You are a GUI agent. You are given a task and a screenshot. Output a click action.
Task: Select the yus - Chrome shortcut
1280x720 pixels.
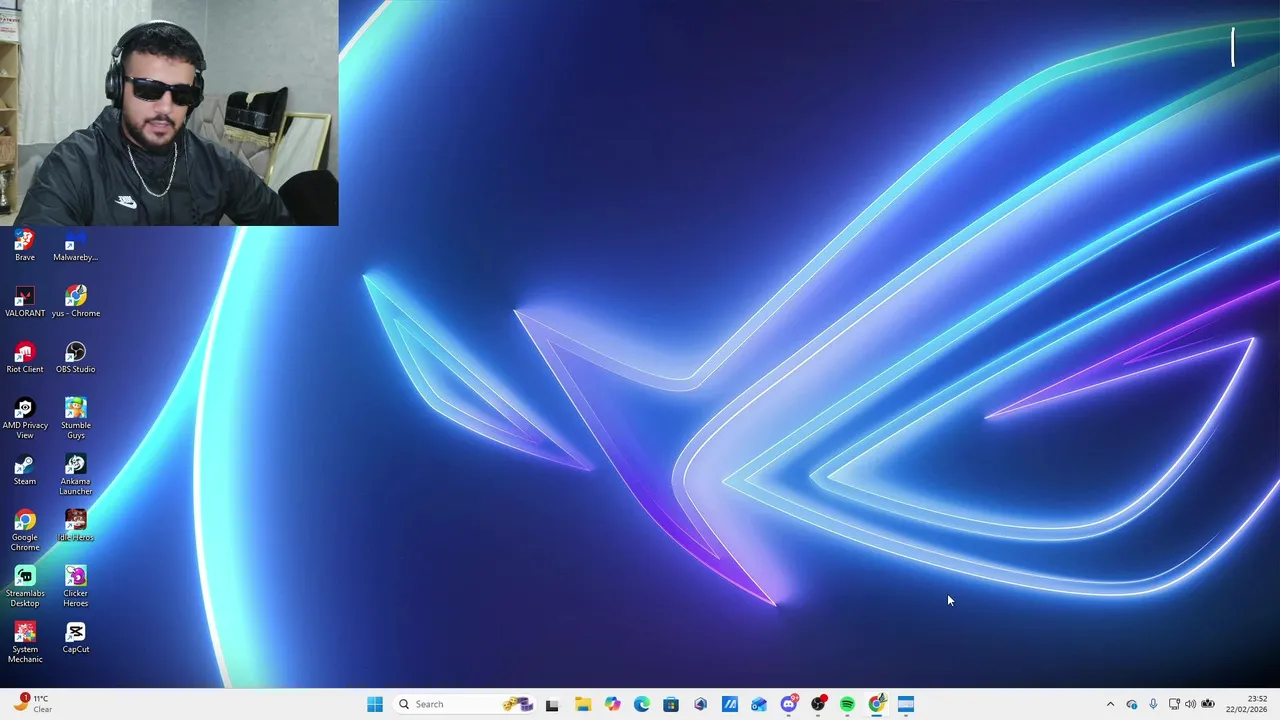(75, 302)
